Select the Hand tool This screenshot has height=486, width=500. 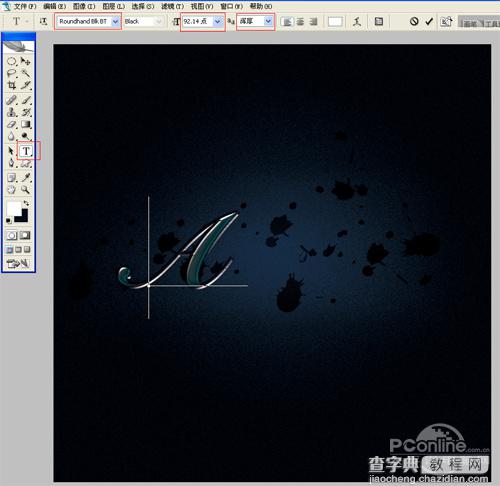[x=12, y=190]
